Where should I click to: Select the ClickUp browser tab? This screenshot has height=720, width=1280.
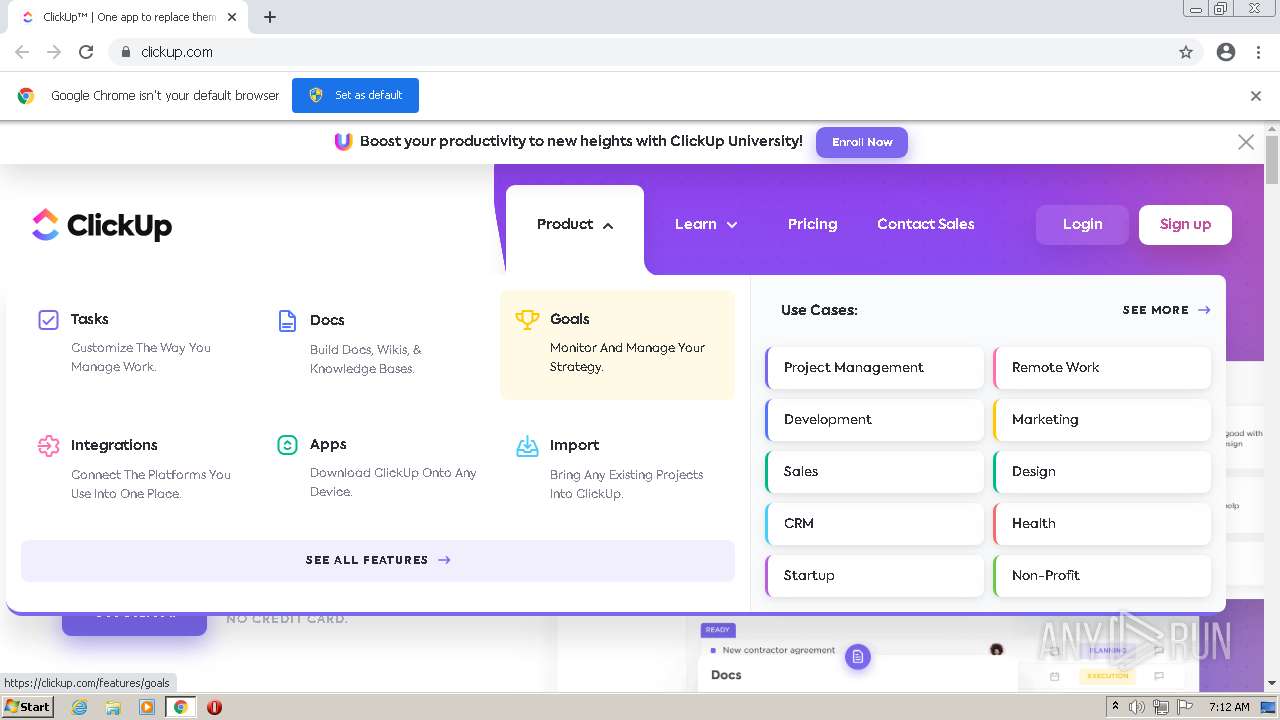(x=128, y=17)
